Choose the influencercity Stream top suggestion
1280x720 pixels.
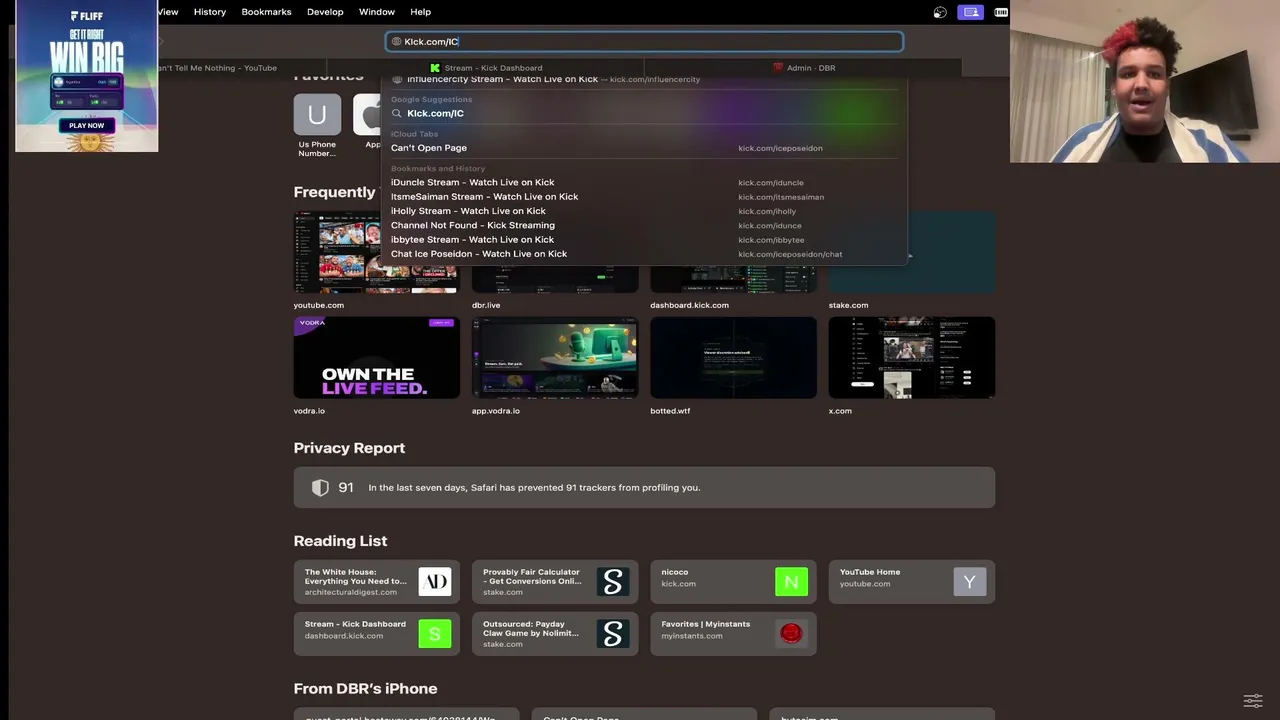[645, 79]
